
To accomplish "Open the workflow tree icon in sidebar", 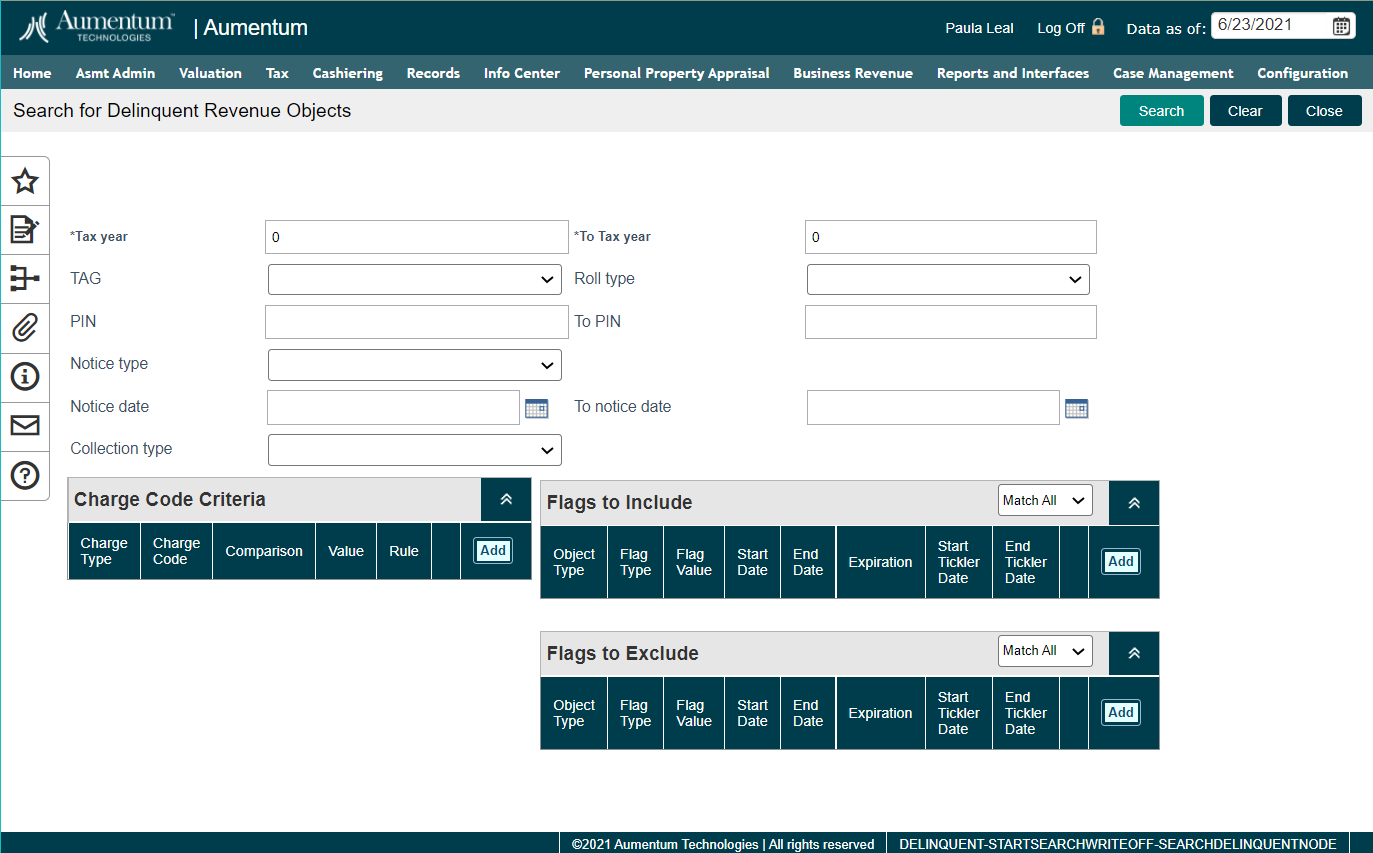I will click(25, 278).
